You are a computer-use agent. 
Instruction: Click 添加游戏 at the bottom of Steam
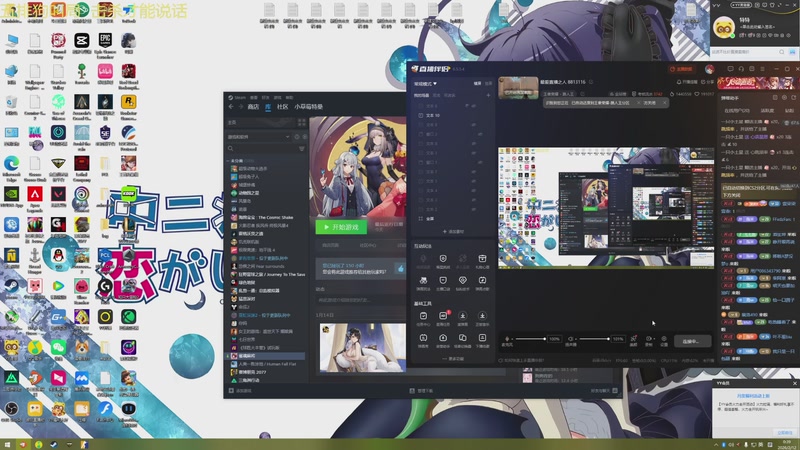240,391
